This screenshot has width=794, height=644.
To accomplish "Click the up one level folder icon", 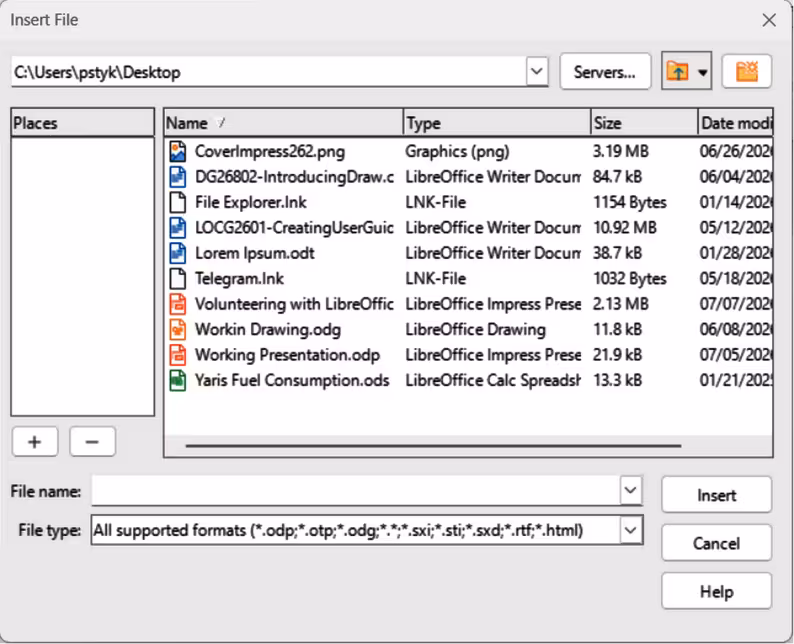I will tap(678, 71).
